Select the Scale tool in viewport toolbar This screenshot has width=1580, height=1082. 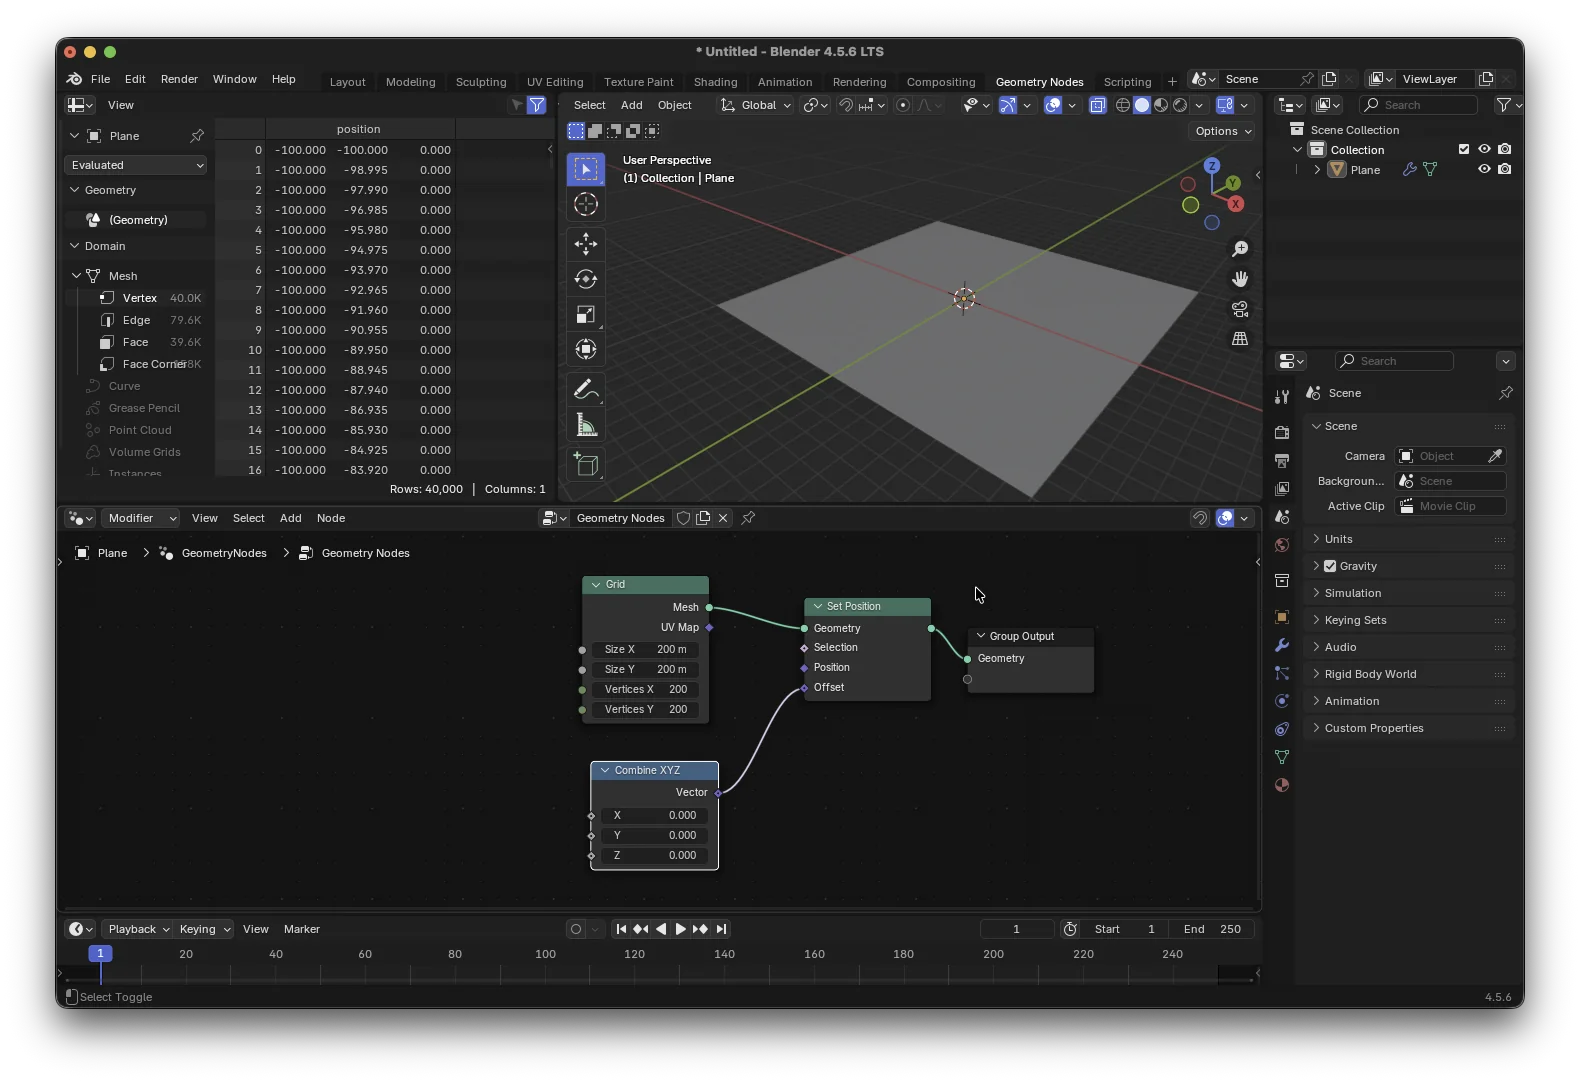coord(586,314)
